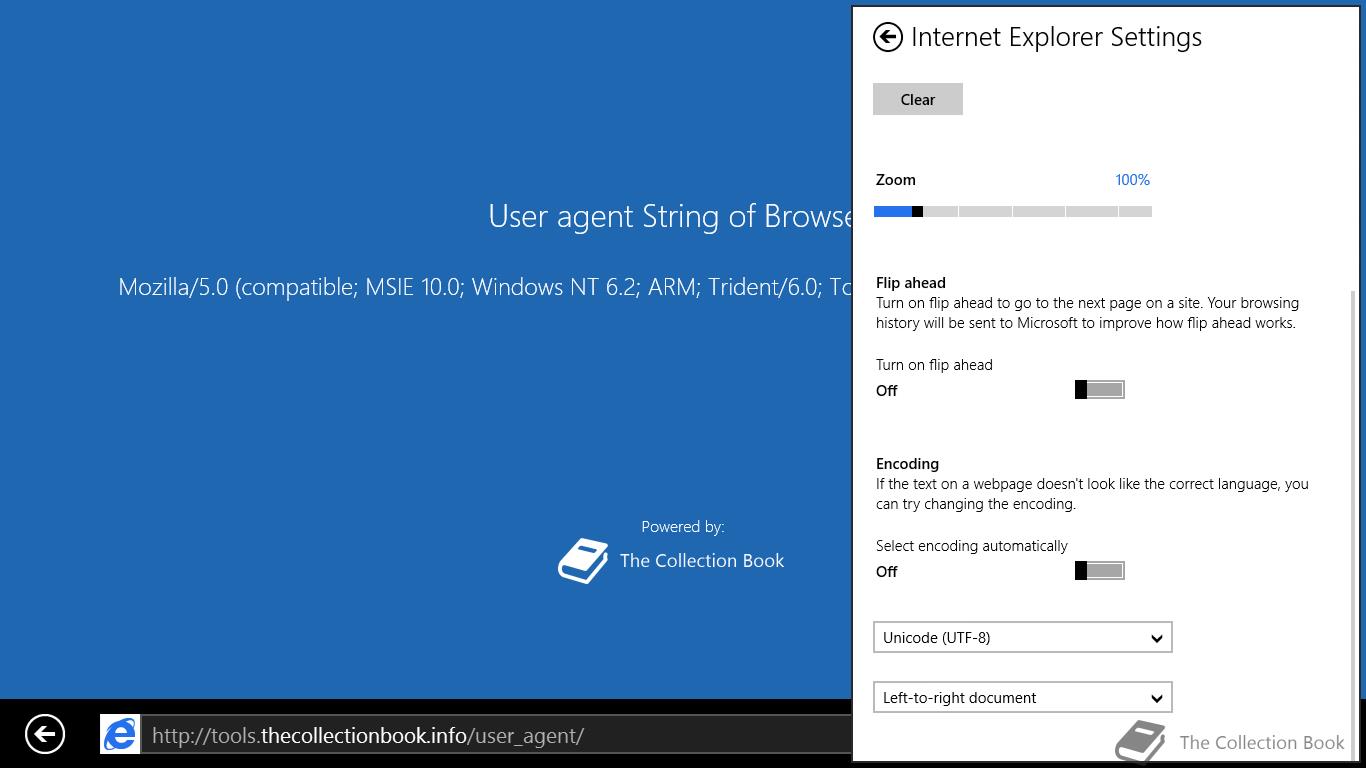Click the book logo on the webpage
The height and width of the screenshot is (768, 1366).
[x=584, y=561]
